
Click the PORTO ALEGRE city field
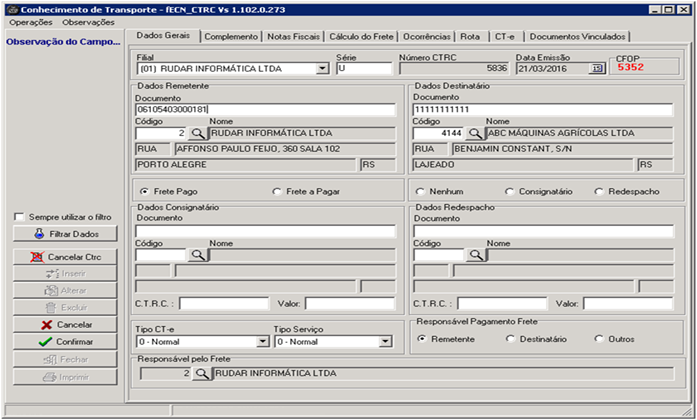click(245, 165)
